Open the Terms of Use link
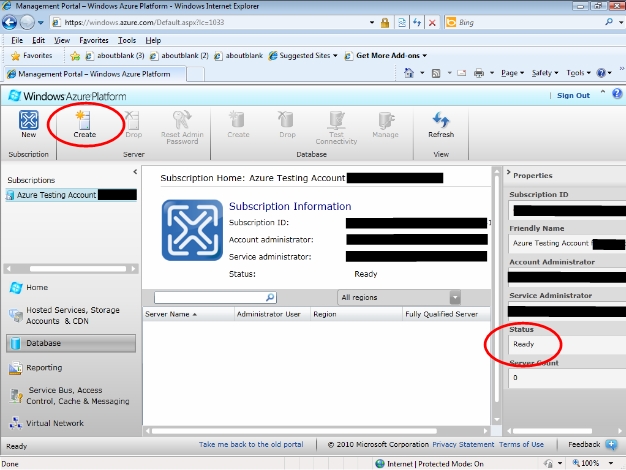Screen dimensions: 626x470 click(x=521, y=444)
